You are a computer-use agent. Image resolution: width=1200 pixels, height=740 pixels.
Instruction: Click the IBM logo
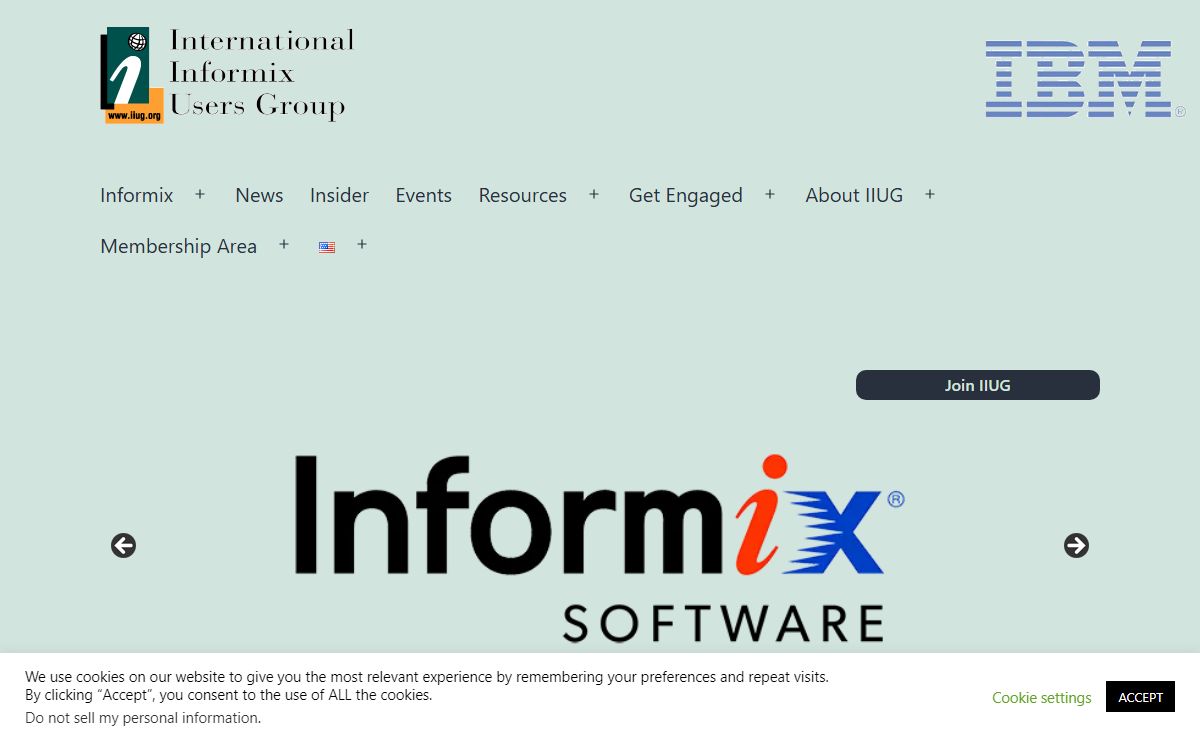1085,79
